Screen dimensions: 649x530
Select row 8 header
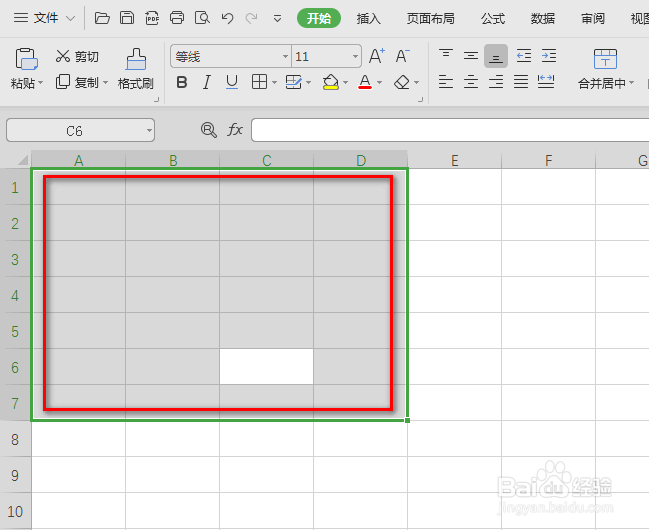click(15, 439)
